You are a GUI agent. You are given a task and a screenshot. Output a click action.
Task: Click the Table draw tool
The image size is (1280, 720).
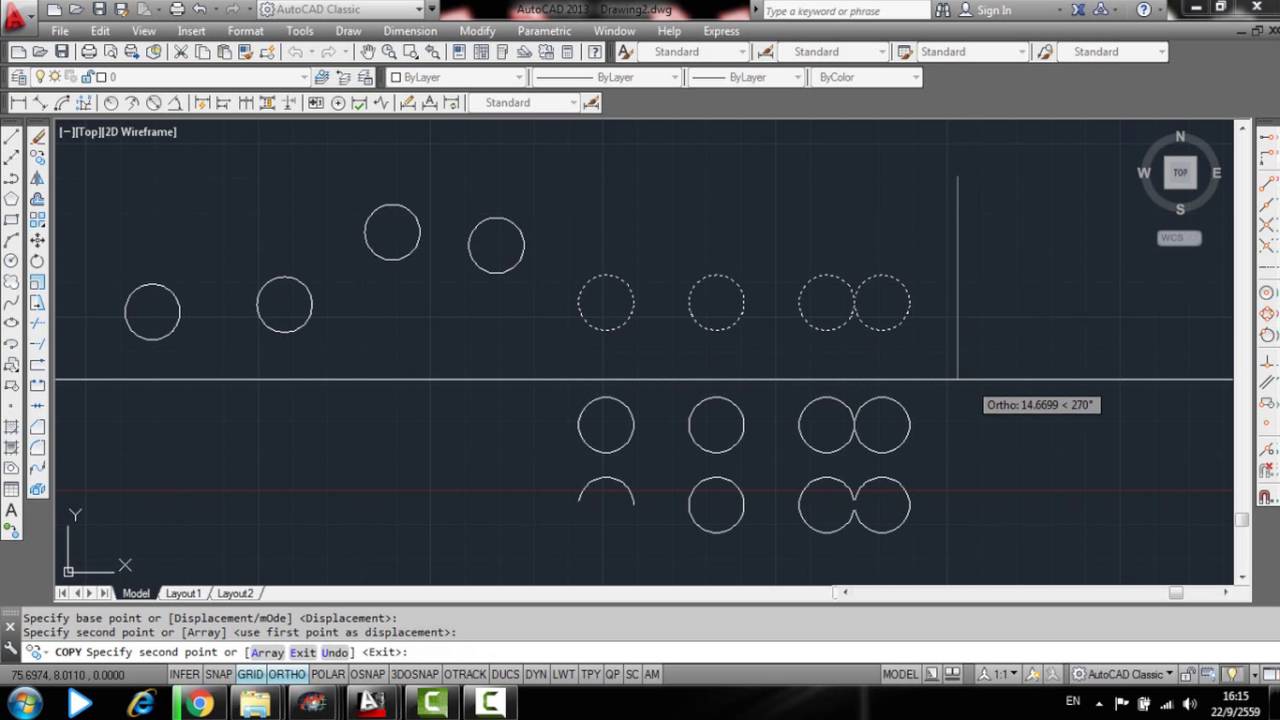tap(12, 489)
